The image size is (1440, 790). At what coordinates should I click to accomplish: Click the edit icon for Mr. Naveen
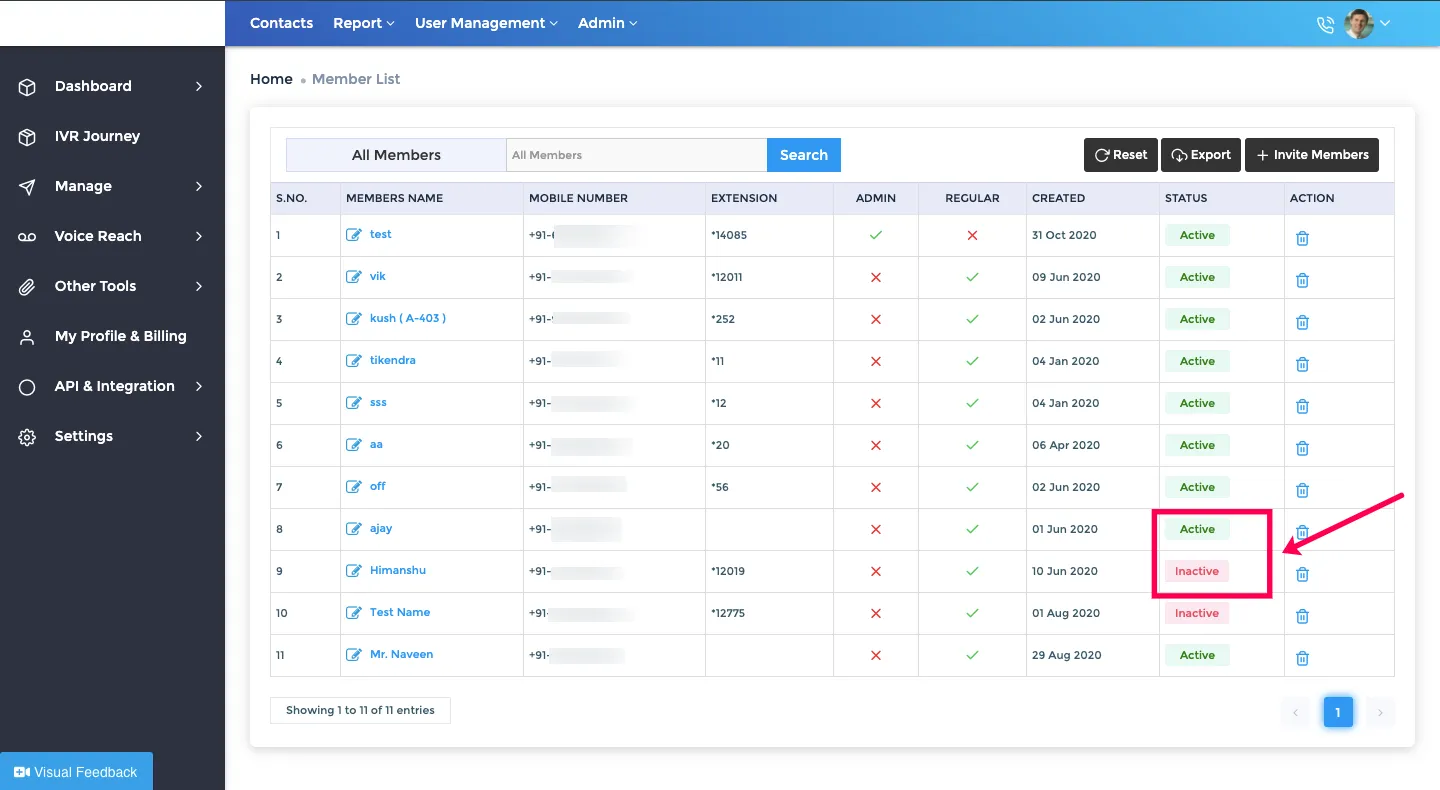coord(354,655)
